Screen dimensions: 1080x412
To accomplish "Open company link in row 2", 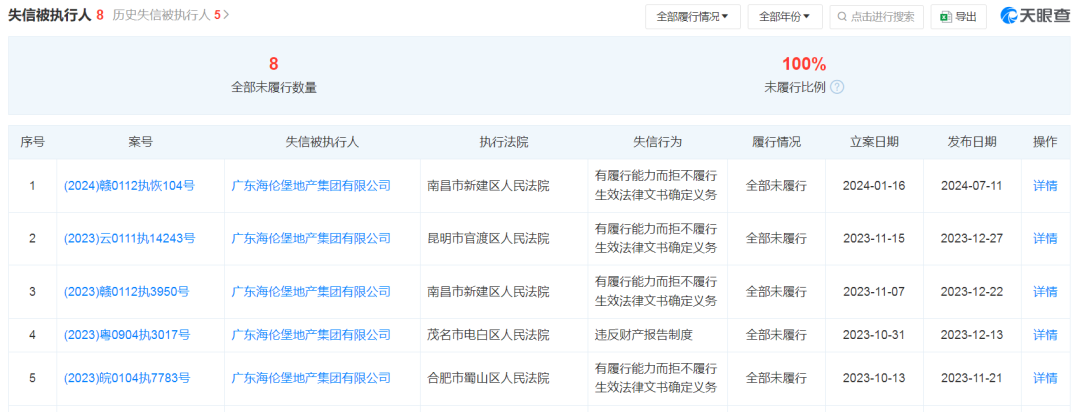I will pos(311,238).
